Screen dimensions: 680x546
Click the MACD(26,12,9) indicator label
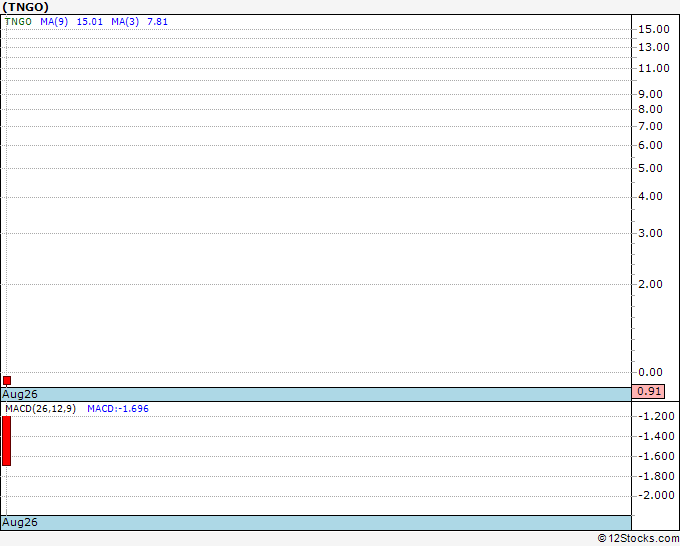(41, 409)
